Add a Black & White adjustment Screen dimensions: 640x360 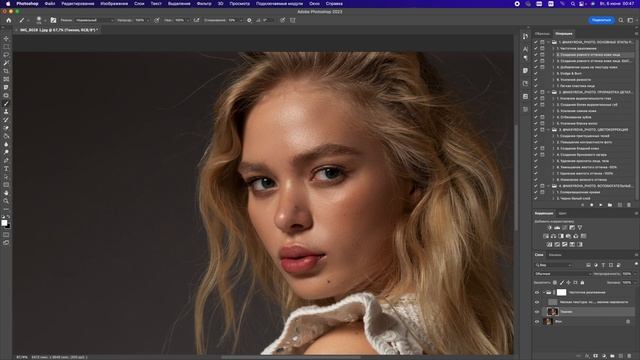tap(561, 236)
